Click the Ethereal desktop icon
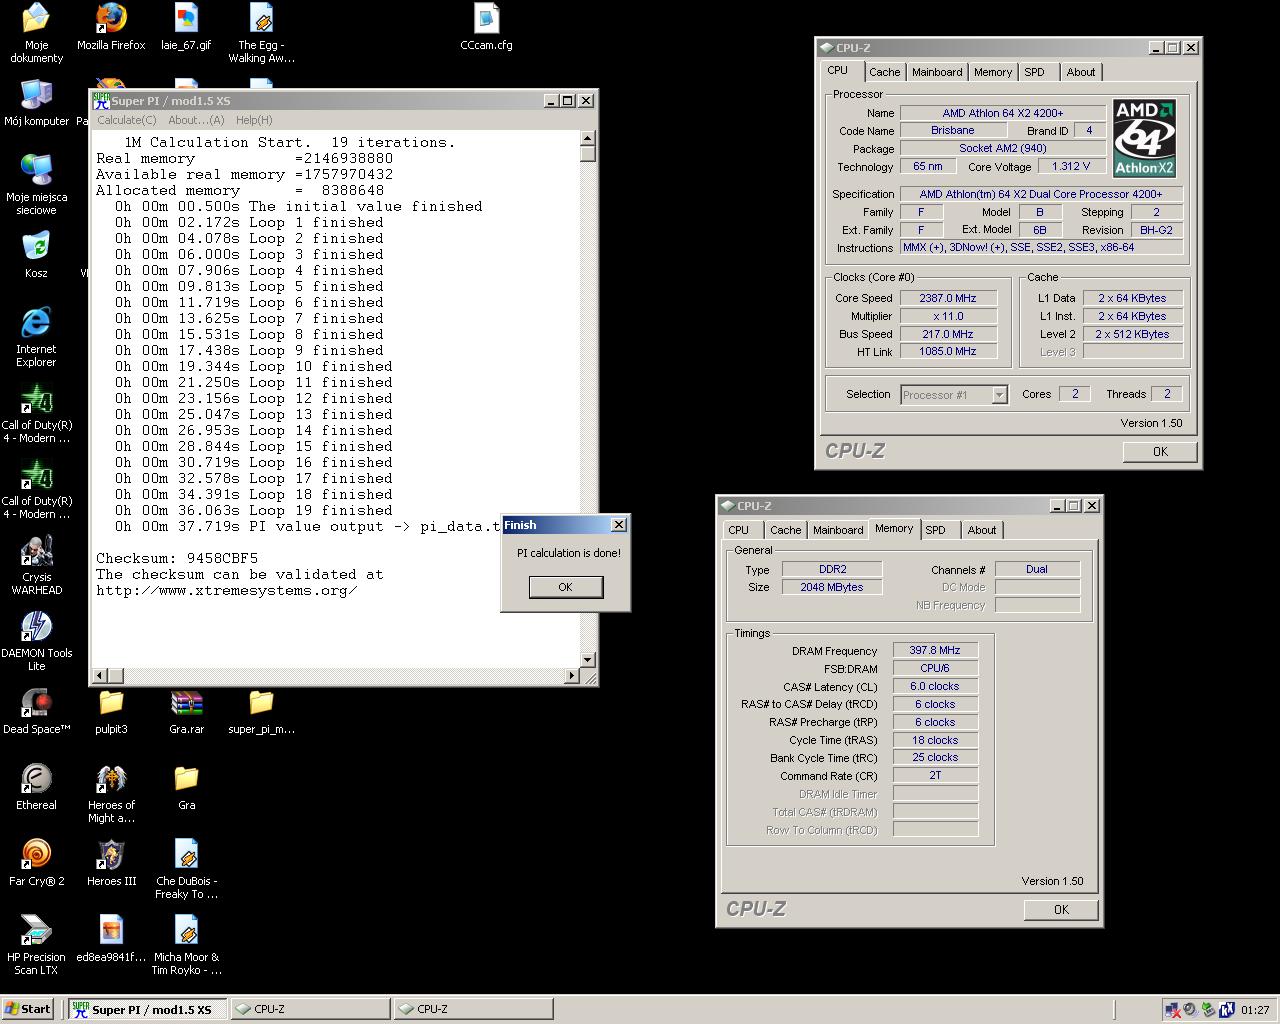The image size is (1280, 1024). point(36,780)
